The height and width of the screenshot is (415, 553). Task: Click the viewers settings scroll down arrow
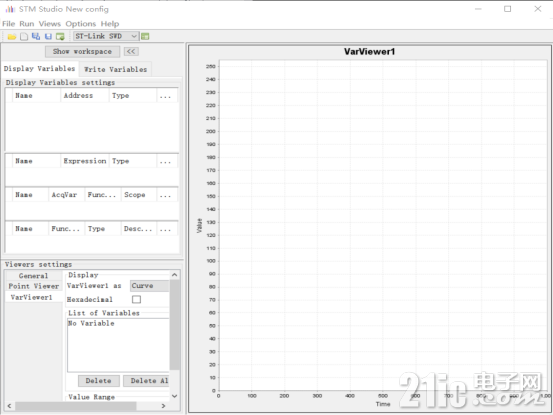pyautogui.click(x=175, y=396)
